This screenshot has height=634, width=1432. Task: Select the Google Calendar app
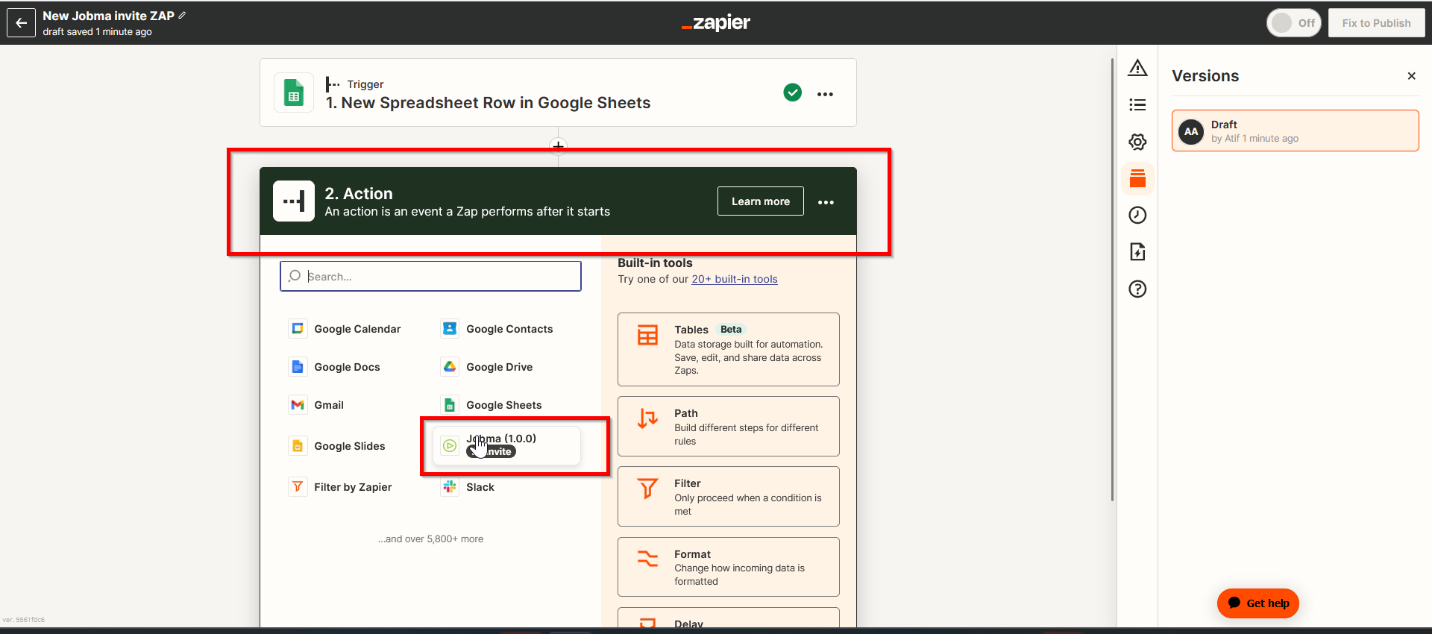[346, 329]
